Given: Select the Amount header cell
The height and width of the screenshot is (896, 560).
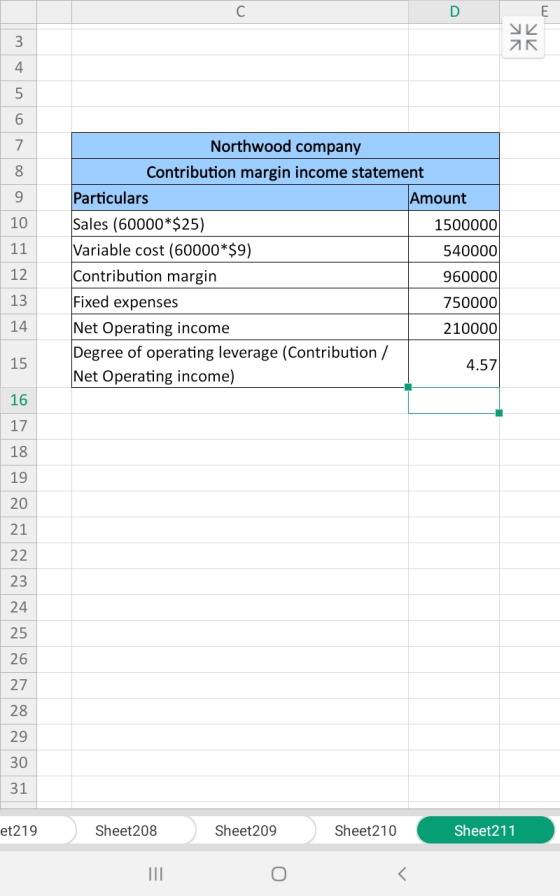Looking at the screenshot, I should click(x=454, y=198).
